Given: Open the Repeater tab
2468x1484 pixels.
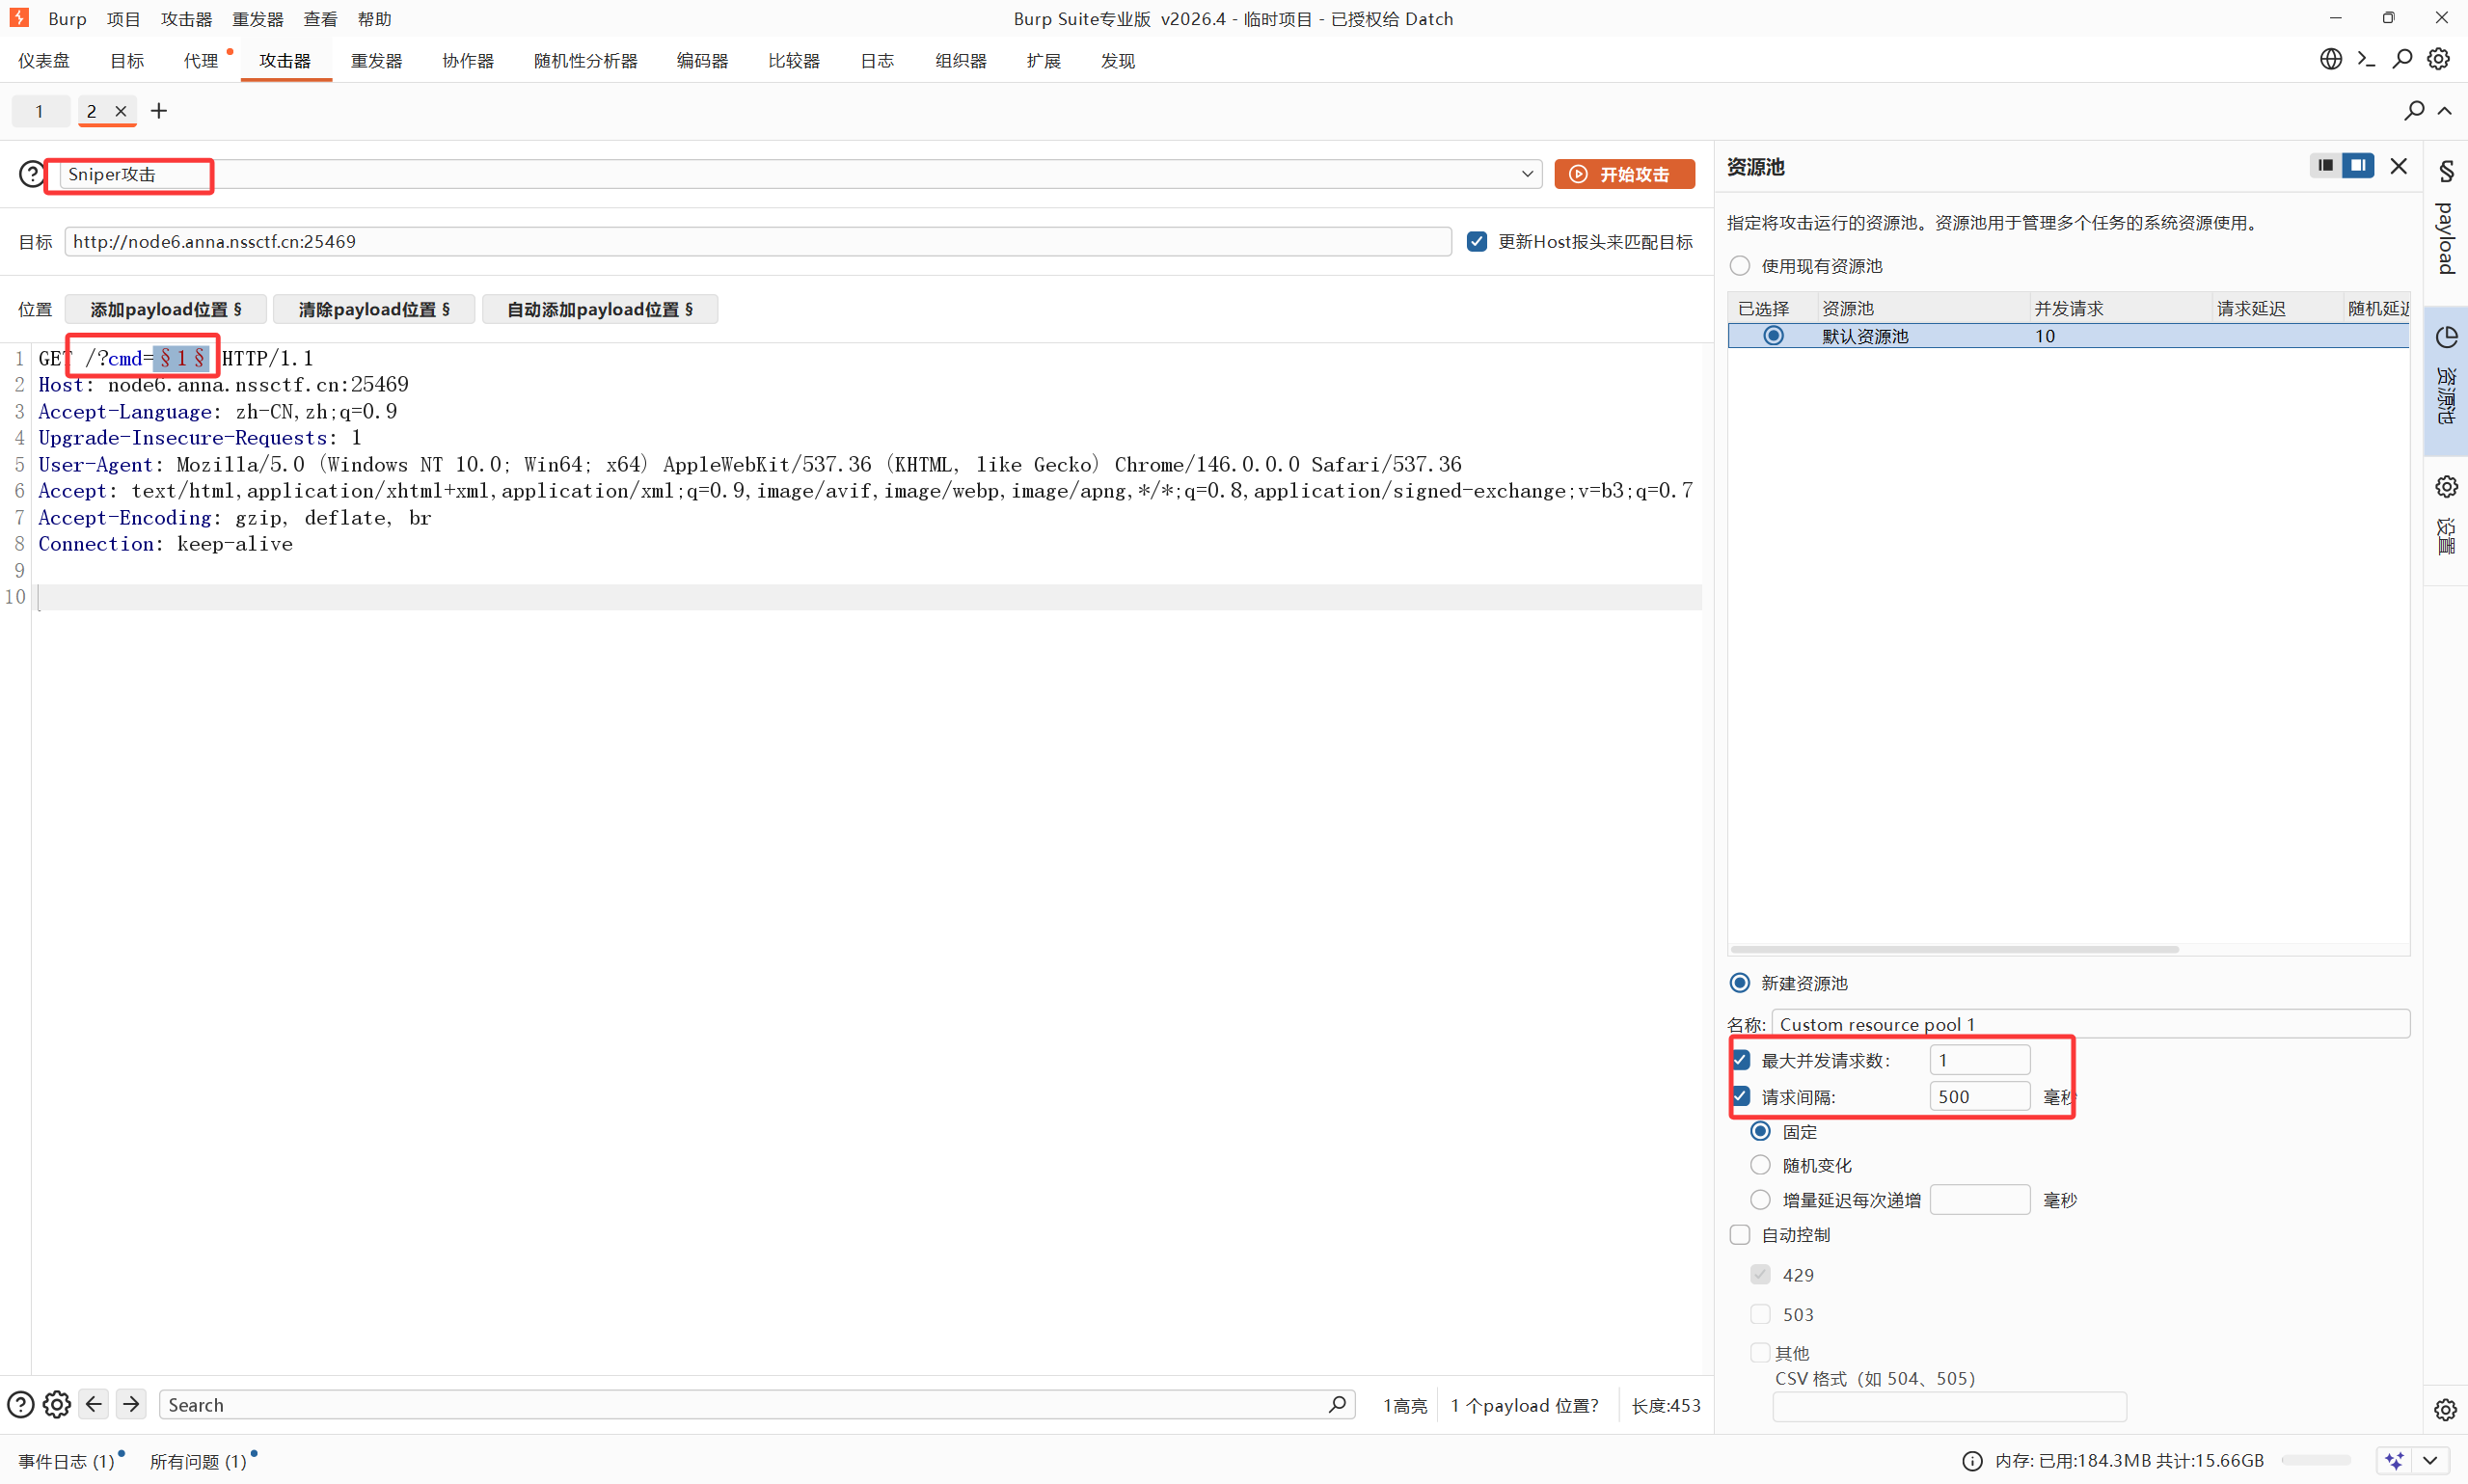Looking at the screenshot, I should point(376,61).
